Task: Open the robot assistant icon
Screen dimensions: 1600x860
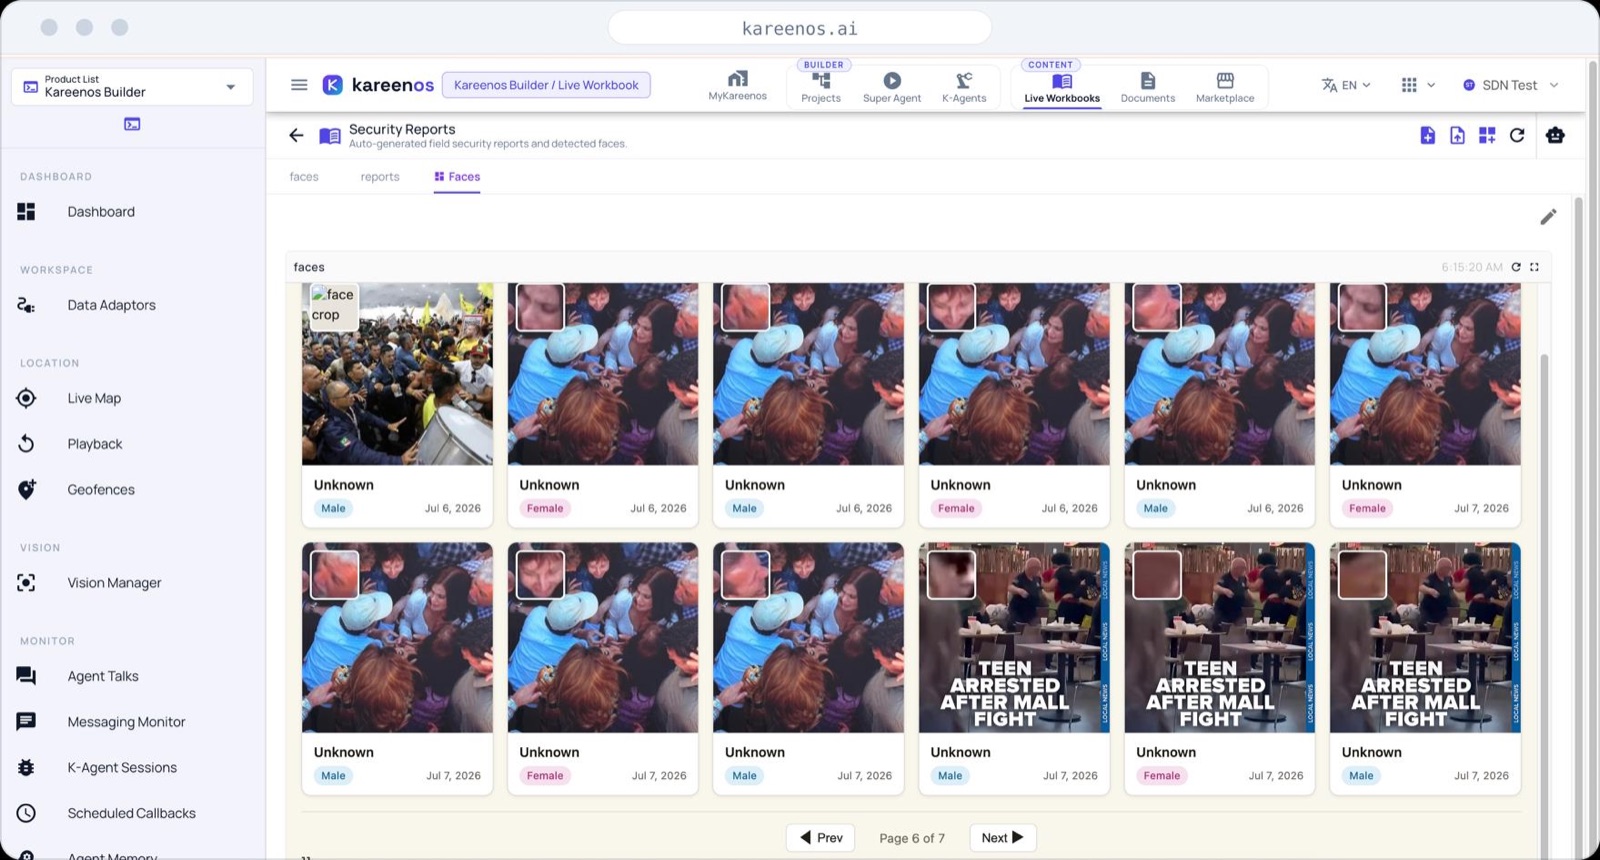Action: click(1555, 135)
